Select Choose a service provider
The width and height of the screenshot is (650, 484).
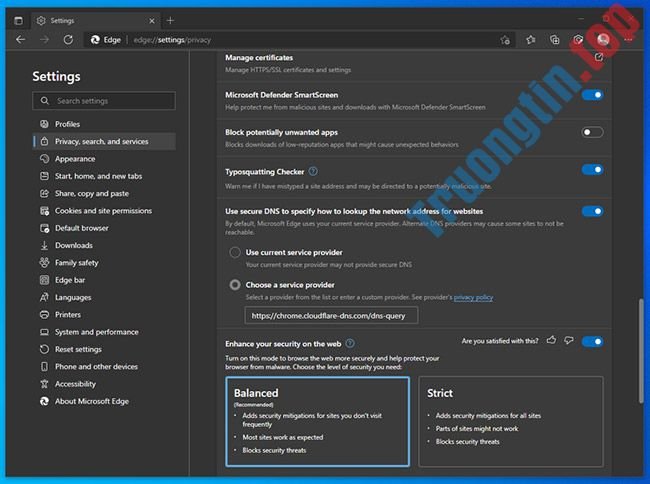click(x=235, y=285)
